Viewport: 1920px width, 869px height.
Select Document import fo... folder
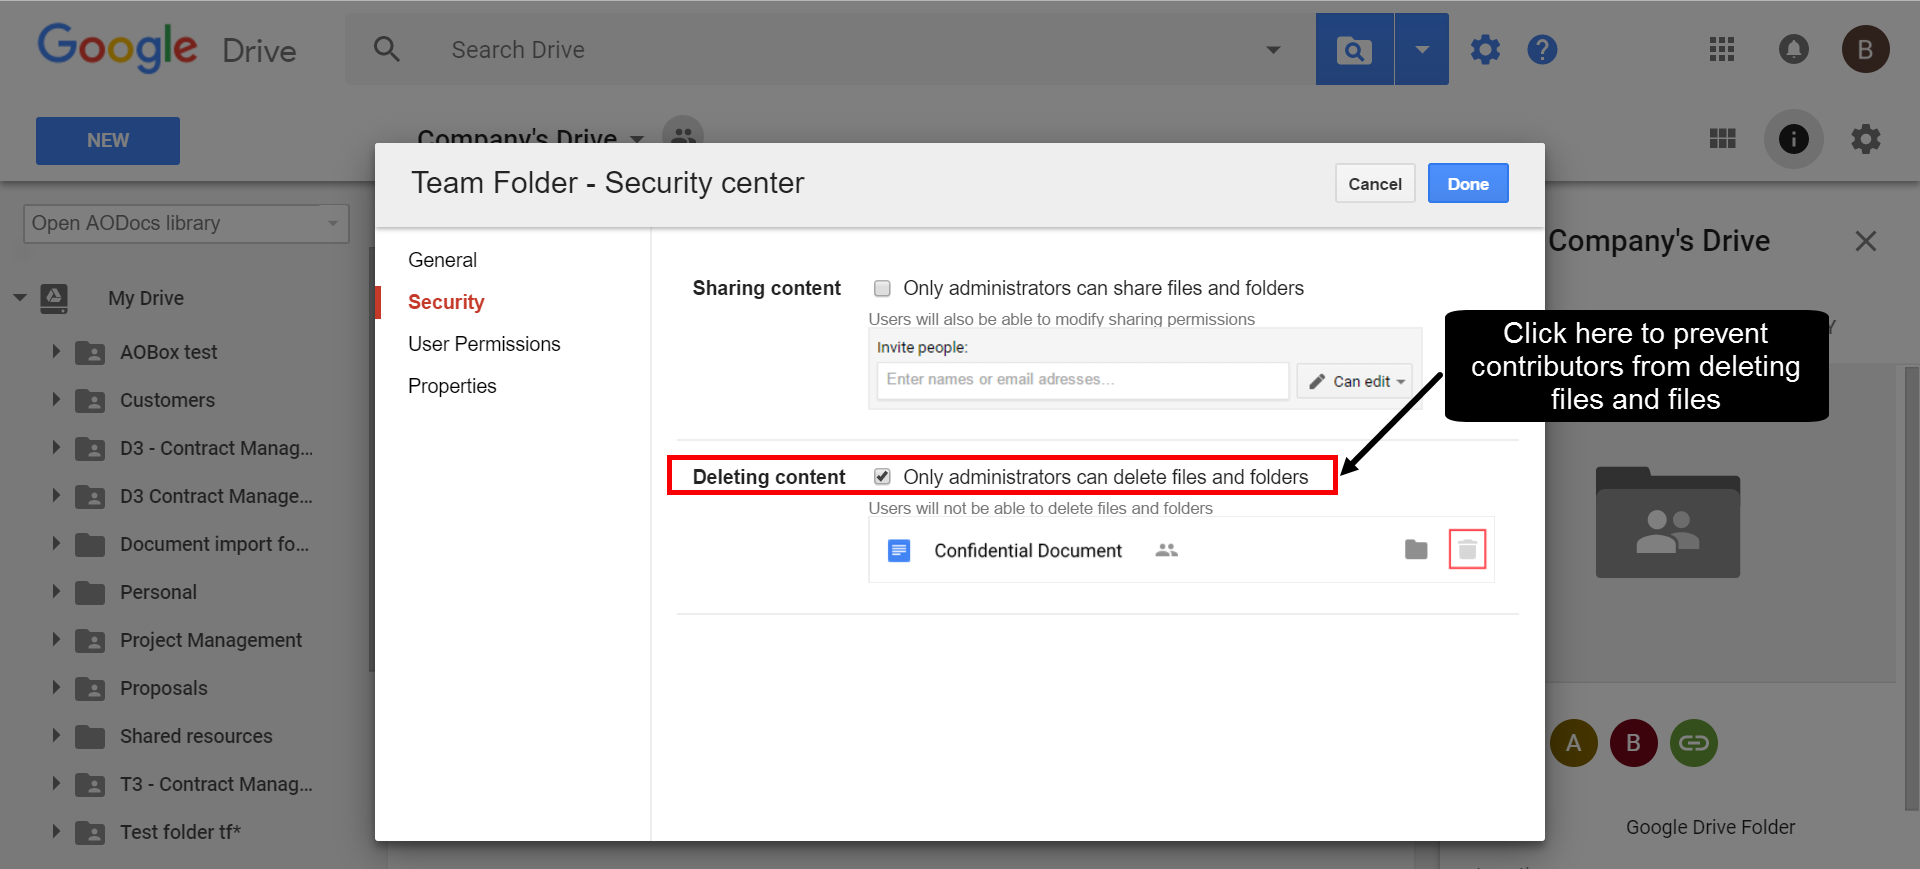(214, 544)
